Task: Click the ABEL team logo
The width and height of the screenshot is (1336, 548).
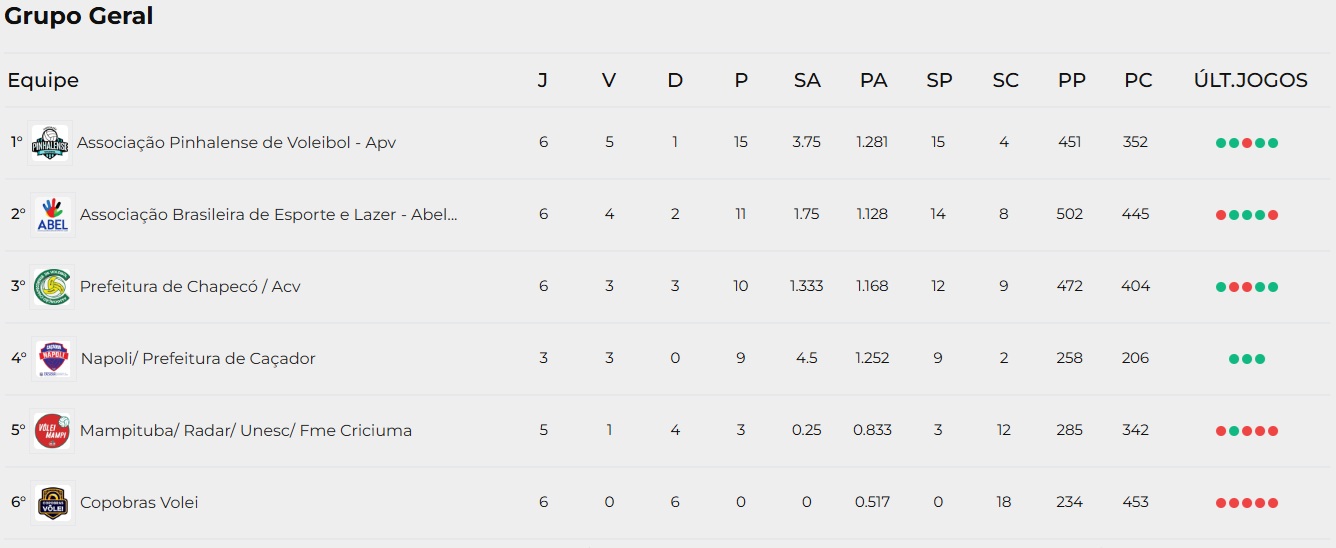Action: [53, 215]
